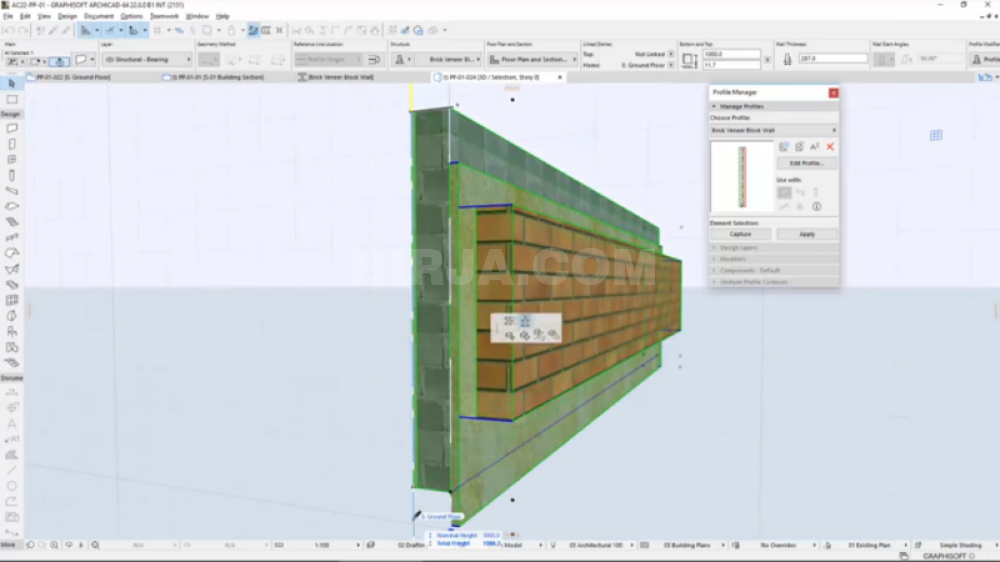Click the duplicate profile icon
Screen dimensions: 1000x562
click(799, 147)
